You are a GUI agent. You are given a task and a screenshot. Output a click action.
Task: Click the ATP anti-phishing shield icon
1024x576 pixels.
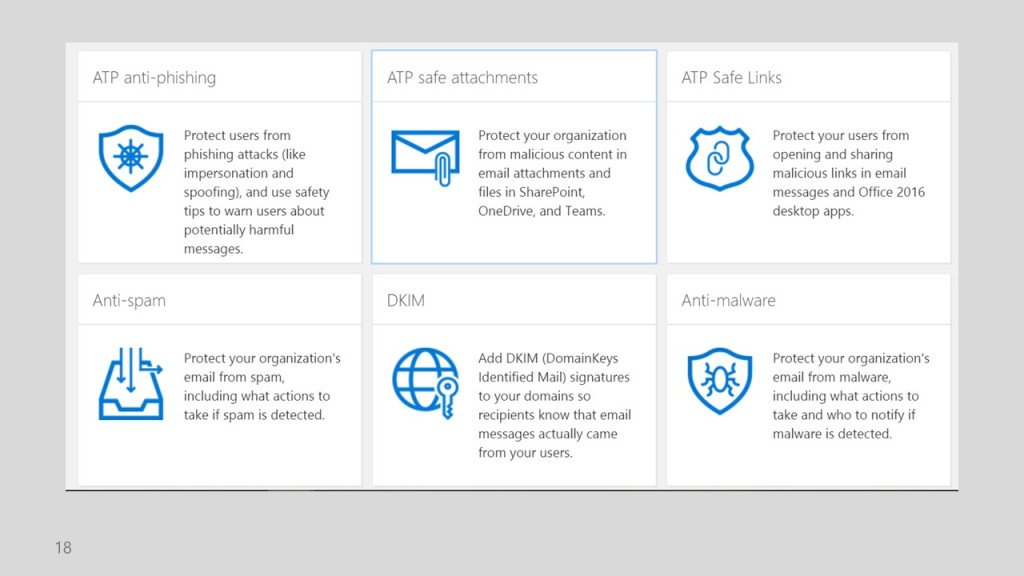tap(131, 158)
